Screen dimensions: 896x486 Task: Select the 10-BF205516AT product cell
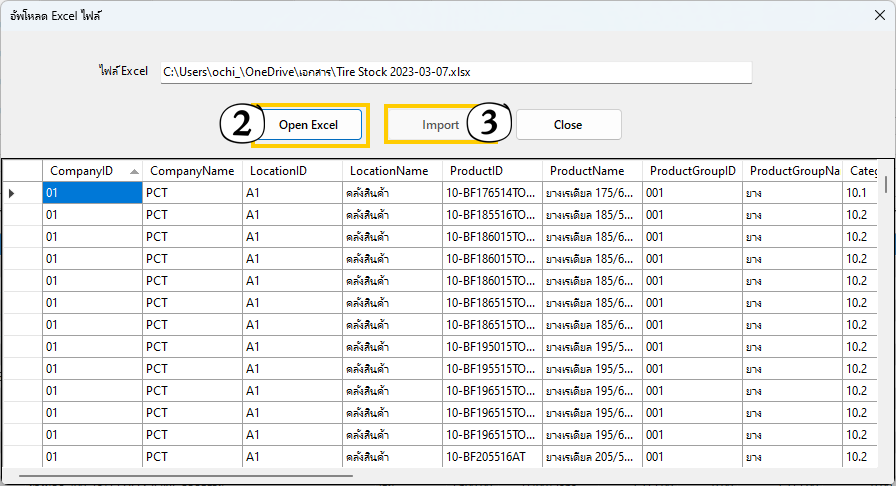[x=491, y=457]
